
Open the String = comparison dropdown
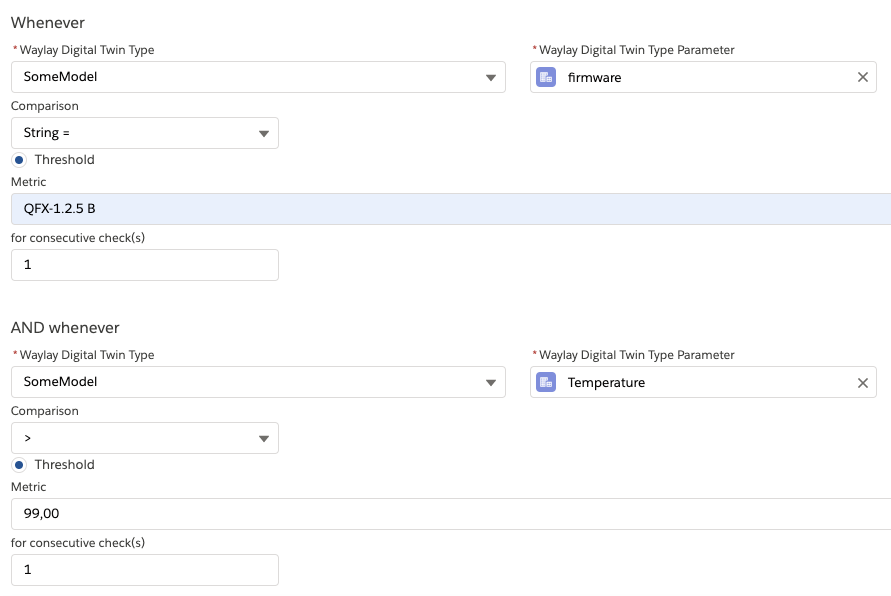[x=145, y=133]
